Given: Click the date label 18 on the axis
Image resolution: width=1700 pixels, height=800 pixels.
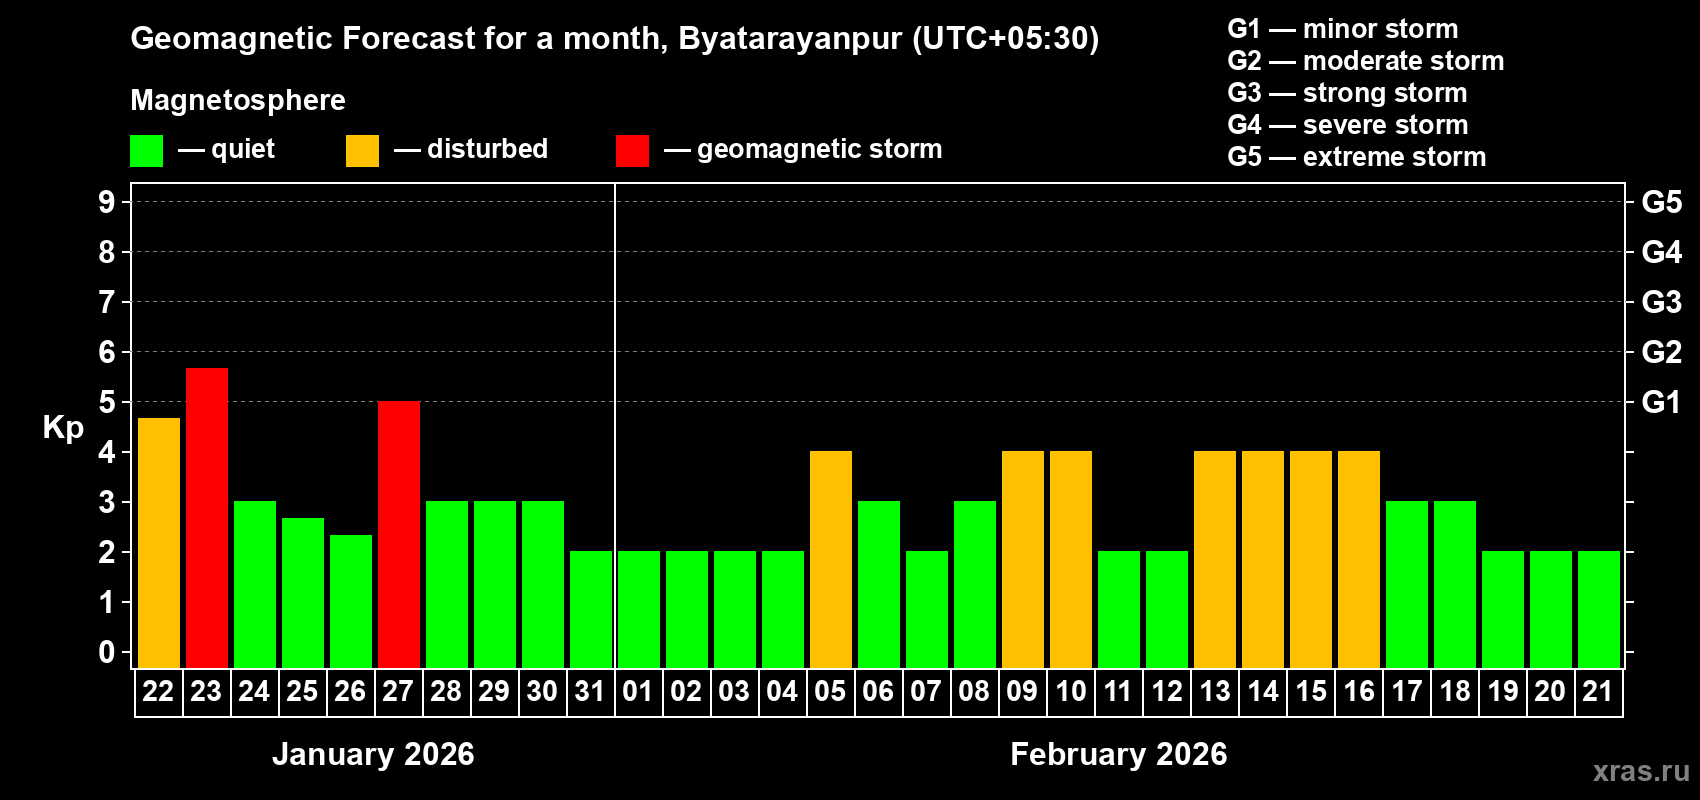Looking at the screenshot, I should [1455, 692].
